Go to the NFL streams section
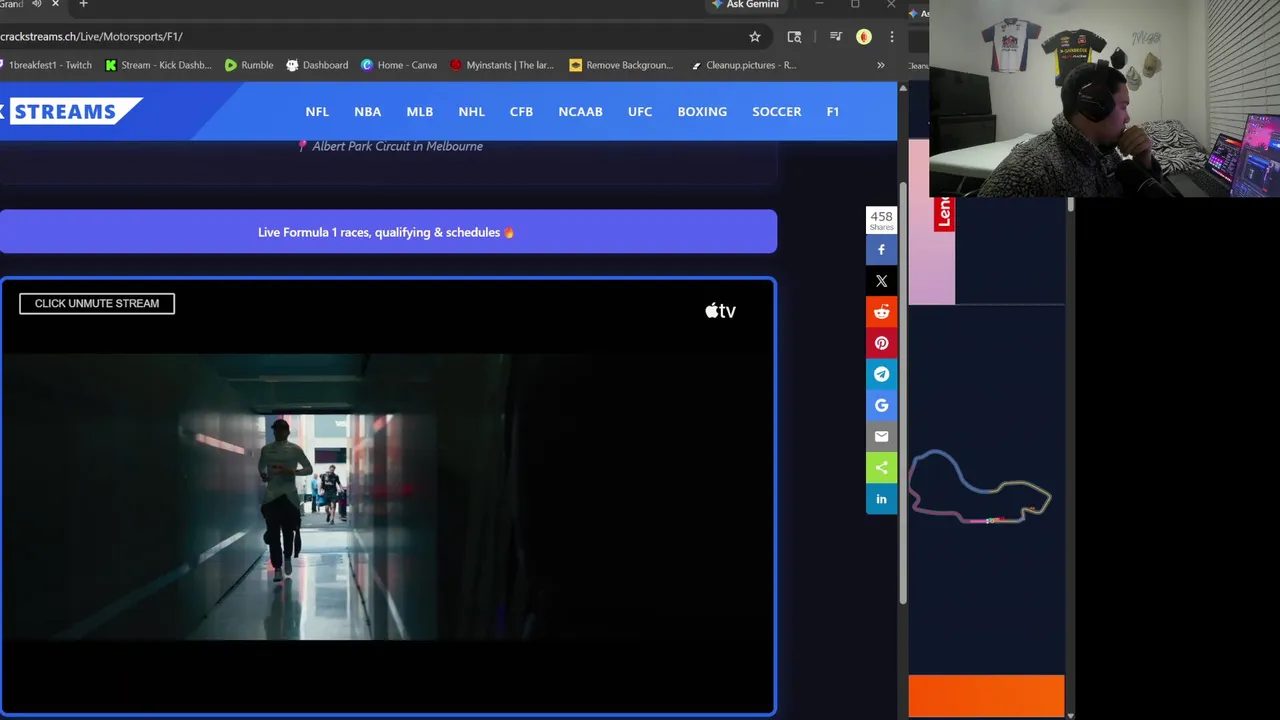The width and height of the screenshot is (1280, 720). (317, 111)
